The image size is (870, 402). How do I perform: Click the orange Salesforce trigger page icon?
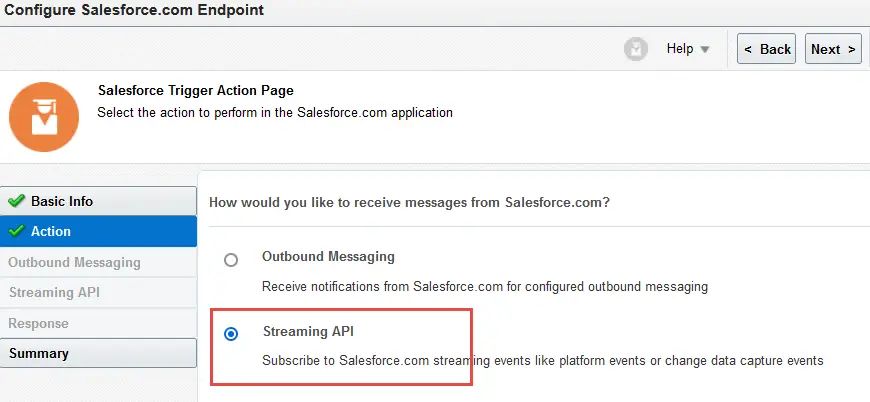click(44, 117)
